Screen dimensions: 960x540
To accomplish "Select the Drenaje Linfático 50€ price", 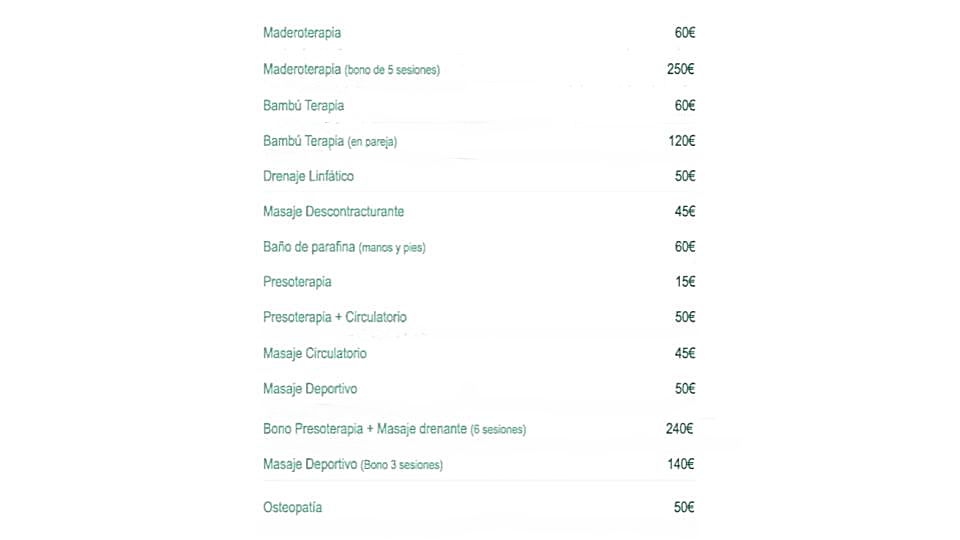I will (x=684, y=176).
